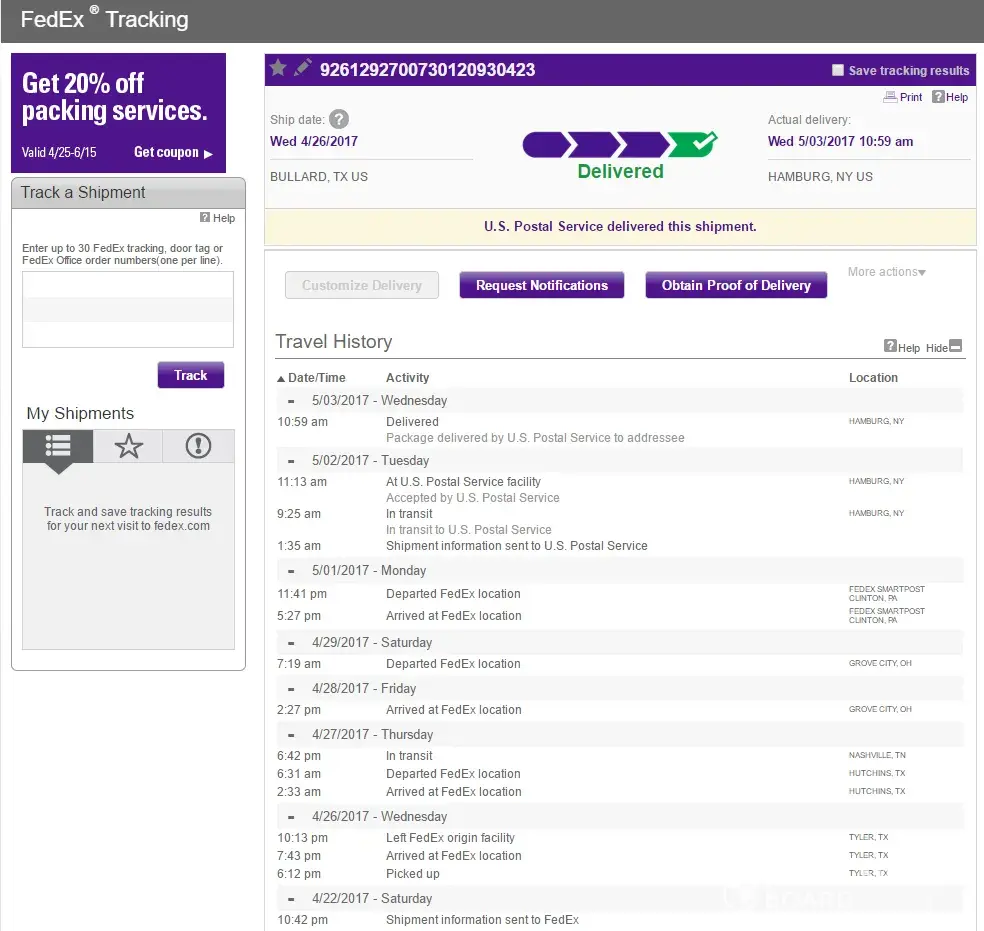Screen dimensions: 984x931
Task: Collapse the 5/03/2017 Wednesday group
Action: pos(291,401)
